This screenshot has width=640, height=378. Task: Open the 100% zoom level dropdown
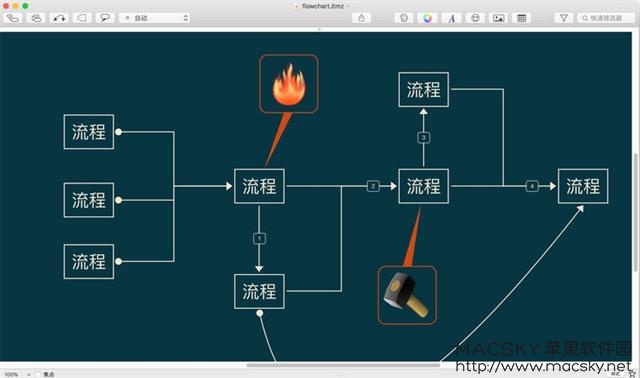coord(17,374)
